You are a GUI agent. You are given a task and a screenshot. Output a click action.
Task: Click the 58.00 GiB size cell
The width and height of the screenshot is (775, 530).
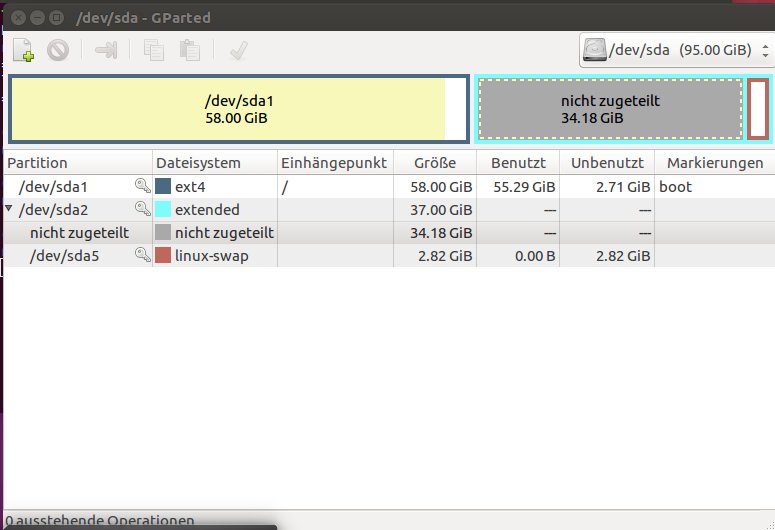point(441,187)
